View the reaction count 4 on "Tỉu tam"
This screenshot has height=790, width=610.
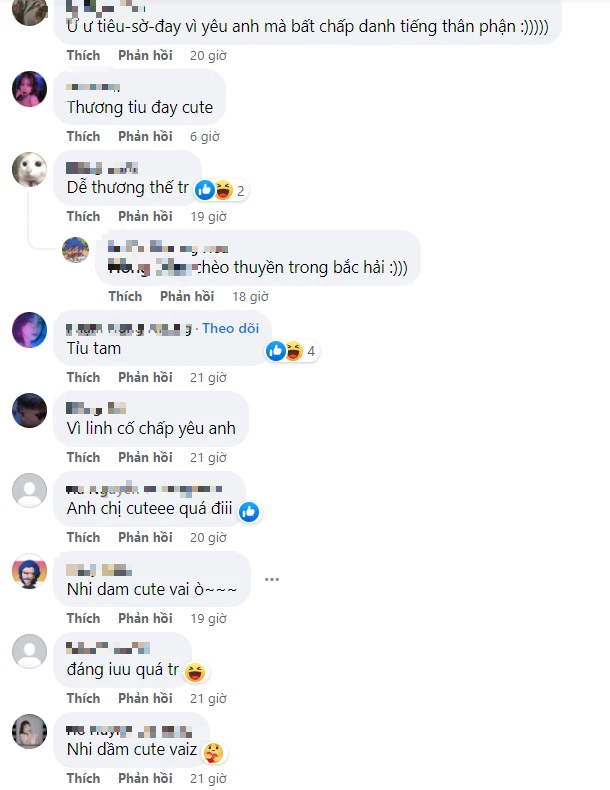311,351
